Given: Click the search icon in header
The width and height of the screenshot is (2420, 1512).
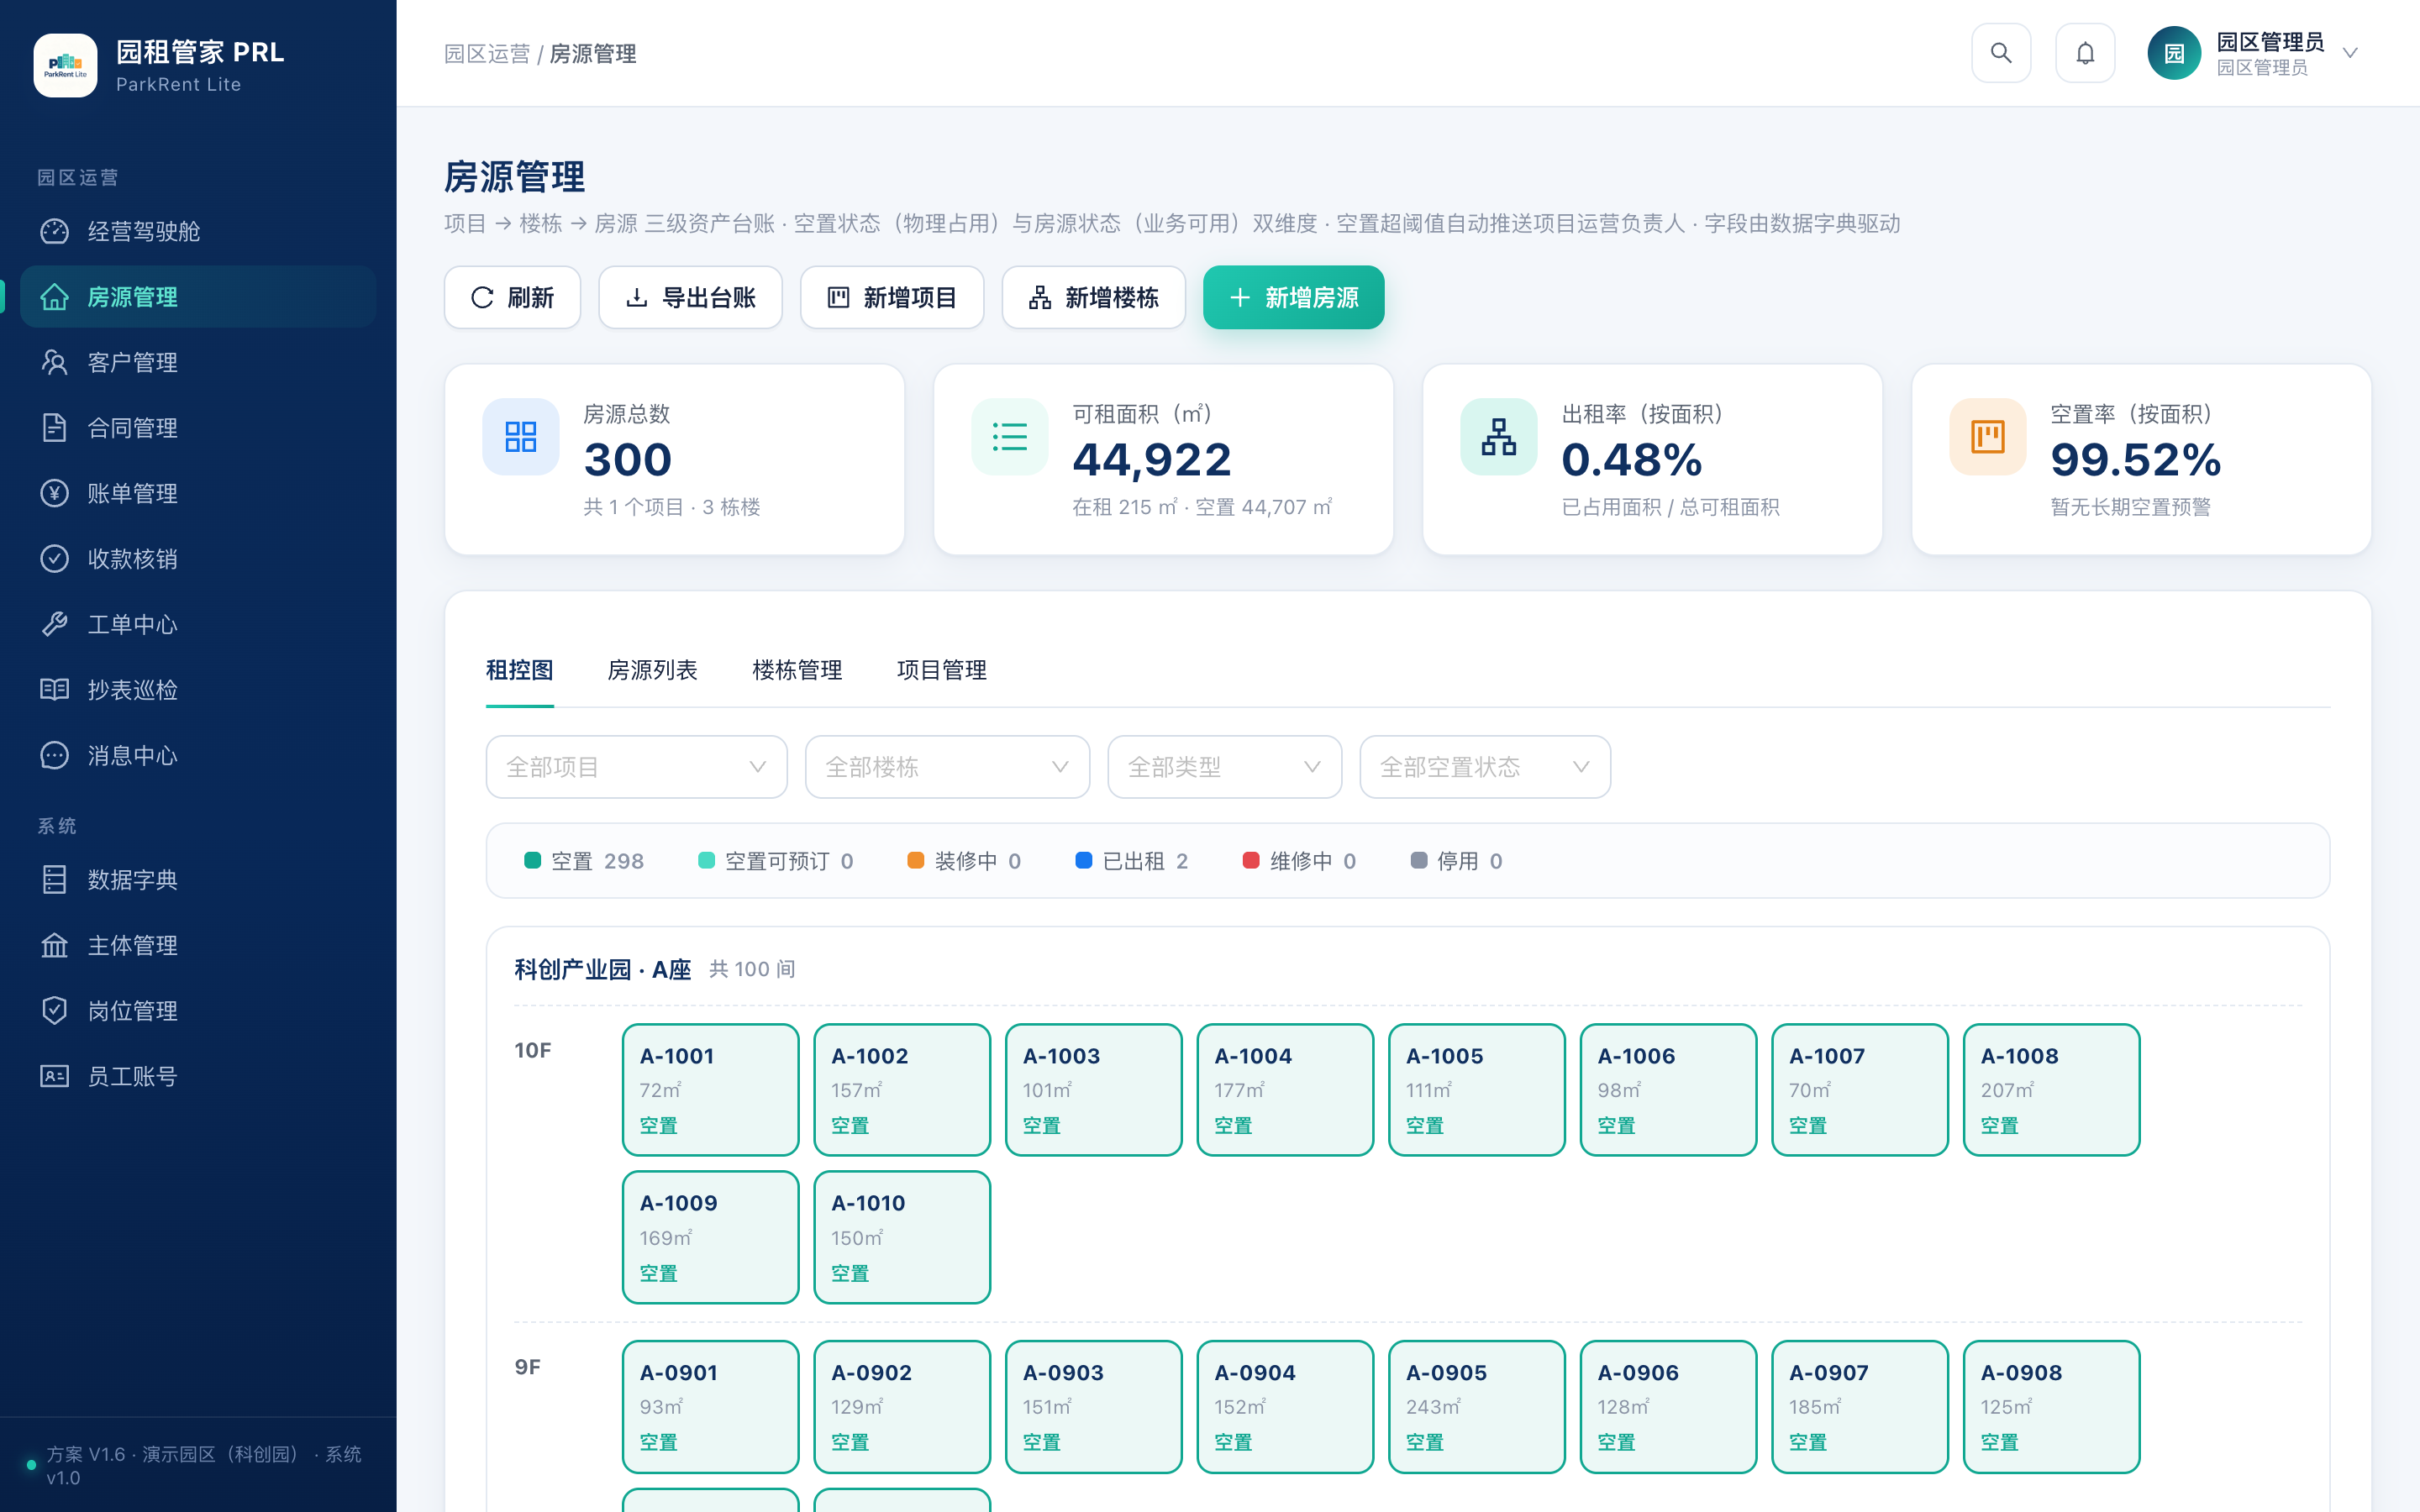Looking at the screenshot, I should 2001,53.
